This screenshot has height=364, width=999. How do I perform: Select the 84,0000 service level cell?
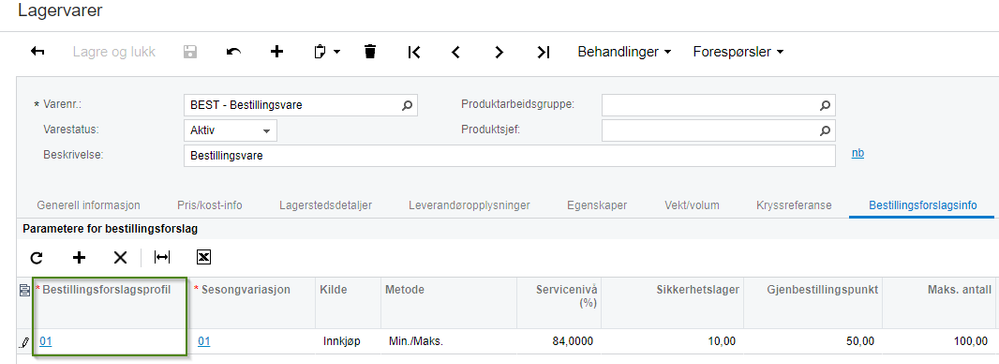[559, 342]
